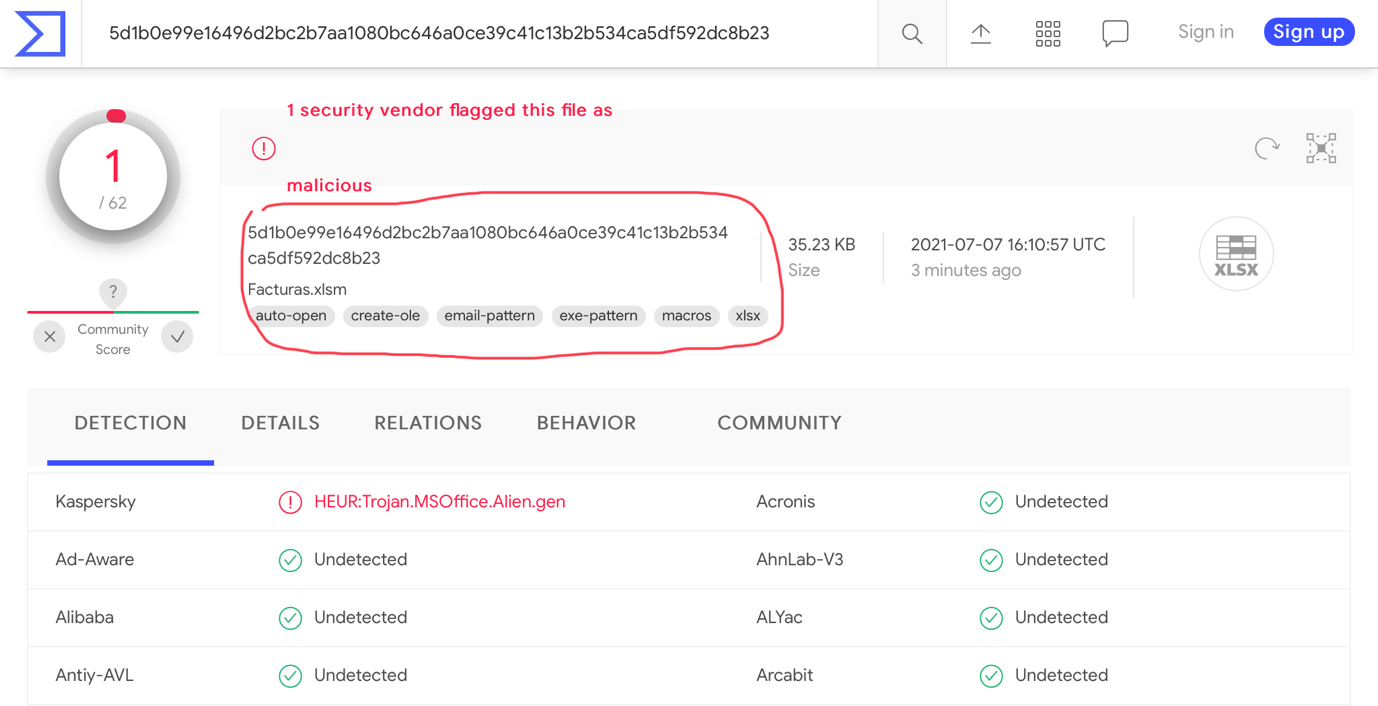Open the BEHAVIOR tab
This screenshot has height=706, width=1378.
coord(586,423)
